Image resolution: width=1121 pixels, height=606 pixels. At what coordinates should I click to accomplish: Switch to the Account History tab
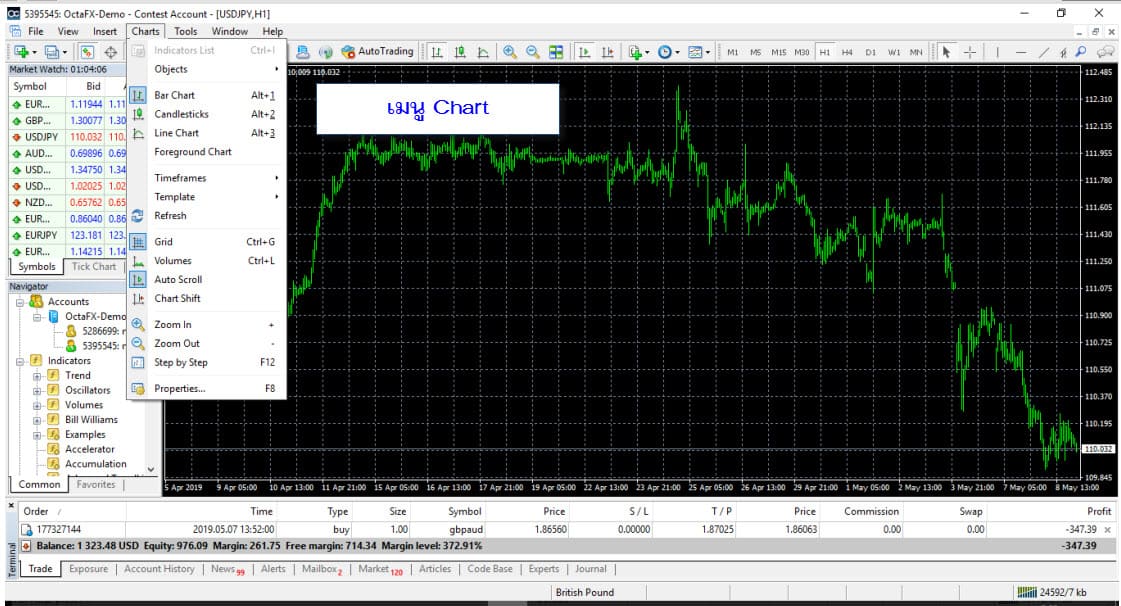tap(159, 569)
